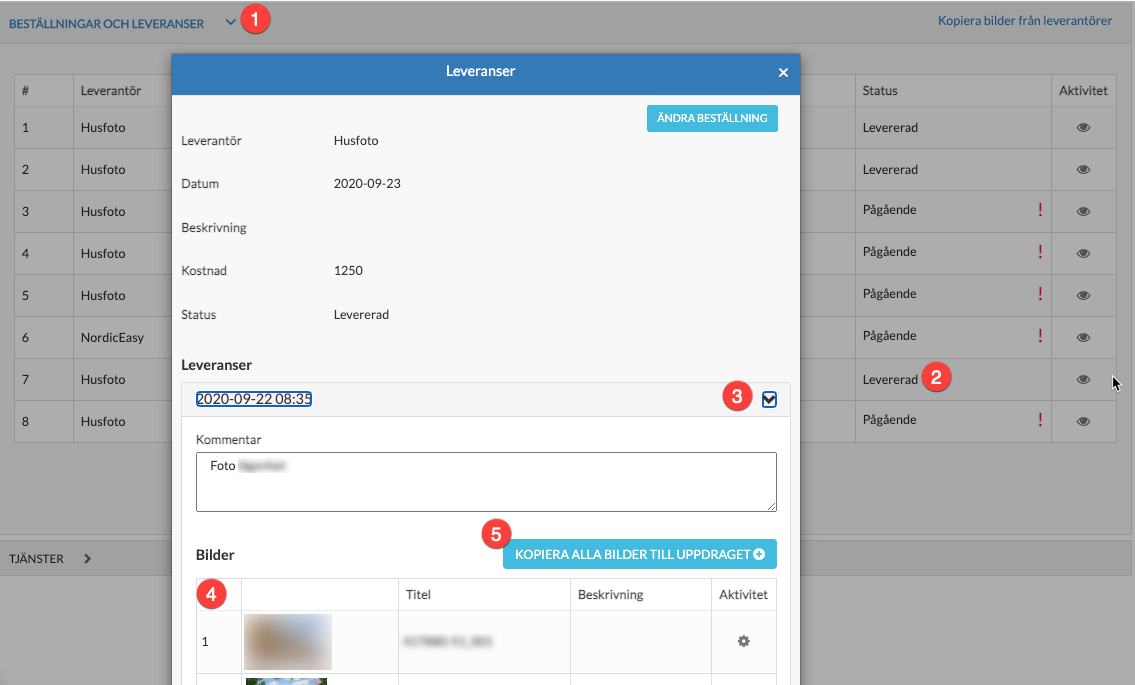Open gear settings for image 1
This screenshot has width=1135, height=685.
click(743, 641)
